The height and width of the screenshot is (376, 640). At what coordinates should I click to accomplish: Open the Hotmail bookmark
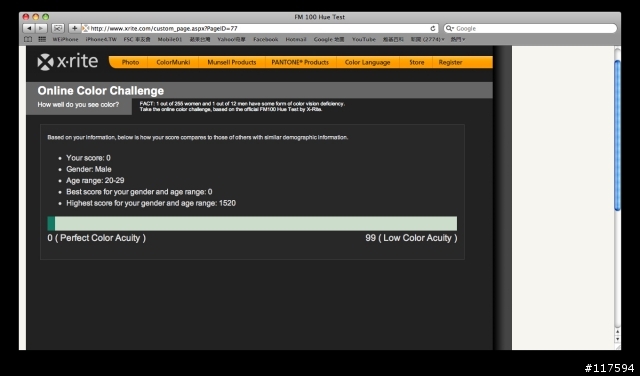(296, 40)
